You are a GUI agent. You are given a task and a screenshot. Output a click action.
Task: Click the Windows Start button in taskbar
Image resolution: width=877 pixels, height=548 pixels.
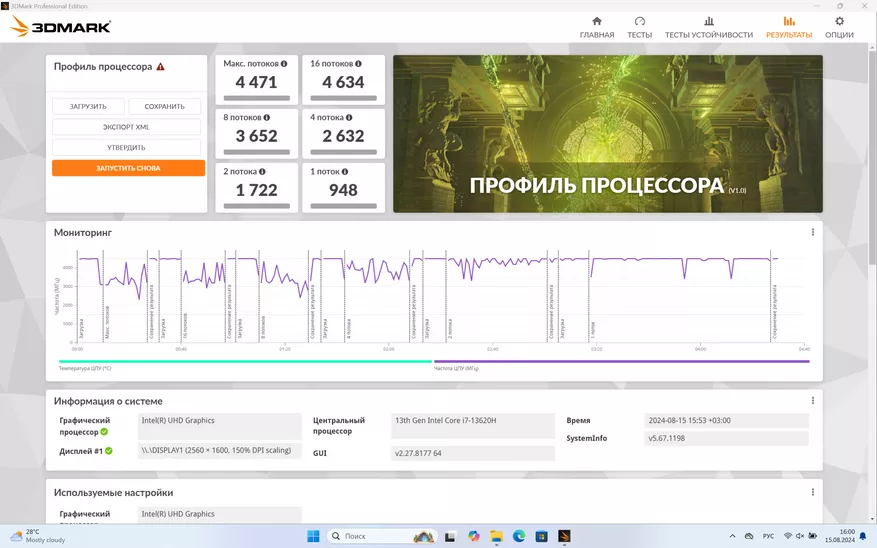tap(313, 536)
